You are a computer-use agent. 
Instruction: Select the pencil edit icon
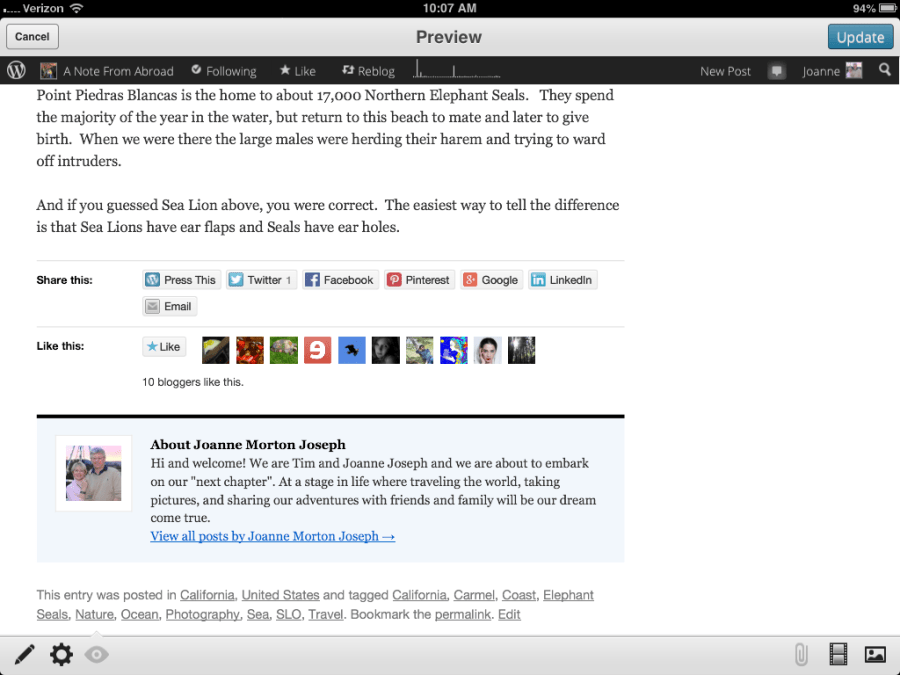(25, 655)
